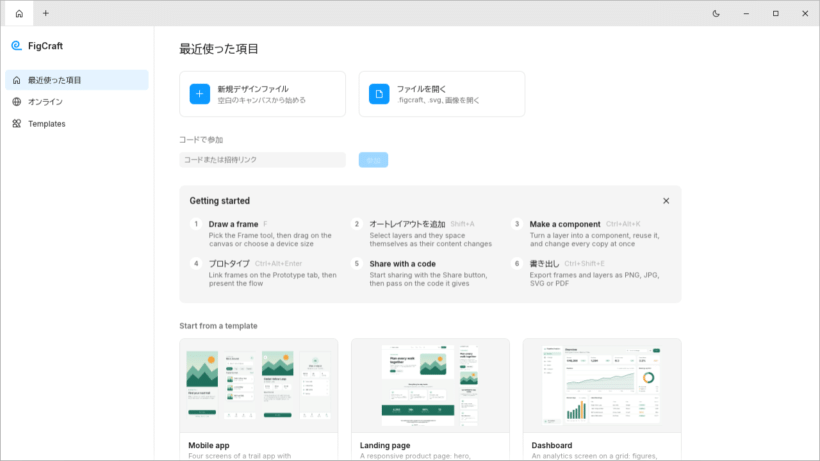Click the 参加 join button
Screen dimensions: 820x461
tap(373, 160)
